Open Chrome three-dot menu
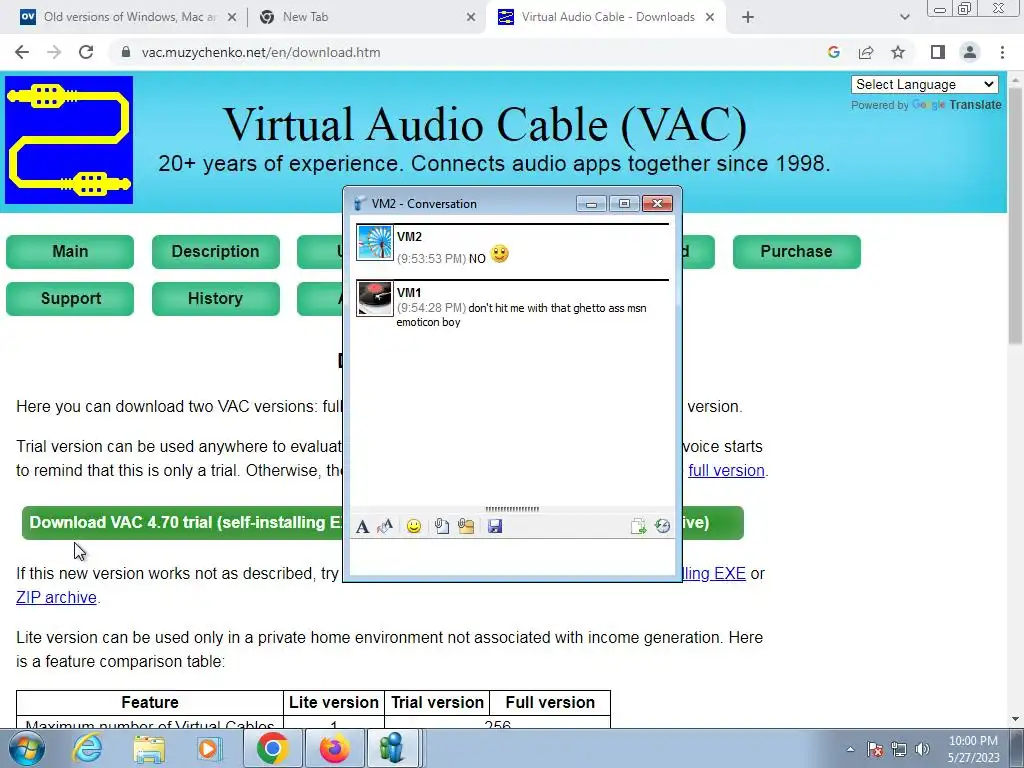 click(1002, 52)
